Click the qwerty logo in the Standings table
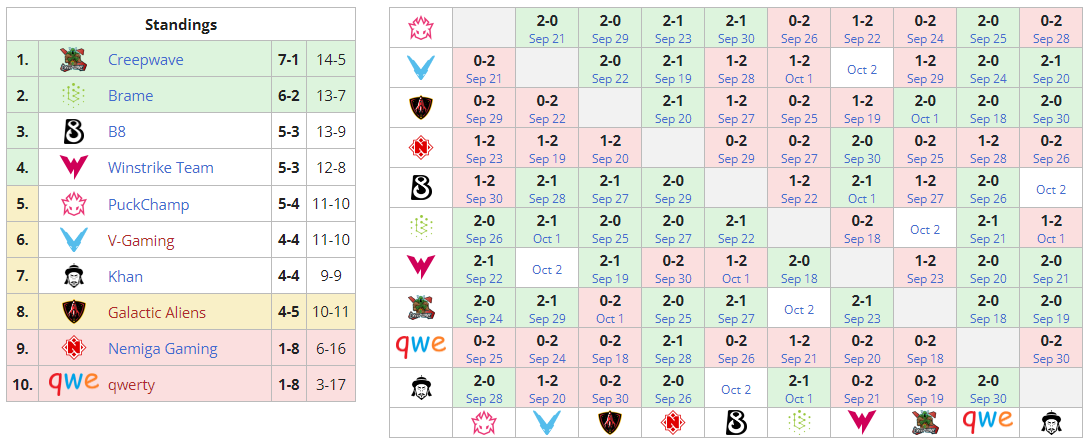This screenshot has width=1091, height=444. pyautogui.click(x=72, y=383)
